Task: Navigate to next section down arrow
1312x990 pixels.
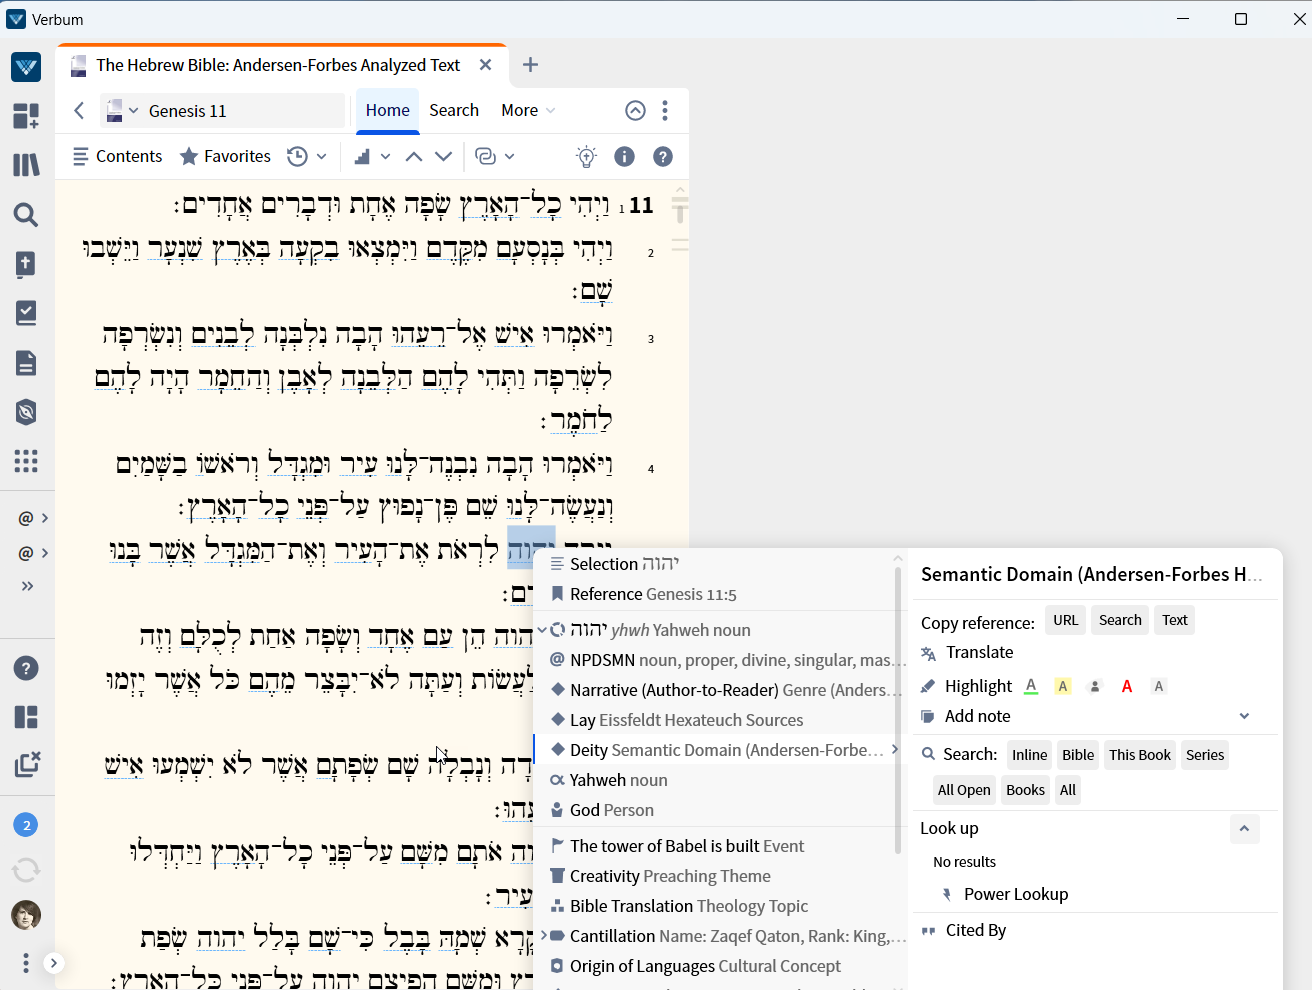Action: pyautogui.click(x=444, y=156)
